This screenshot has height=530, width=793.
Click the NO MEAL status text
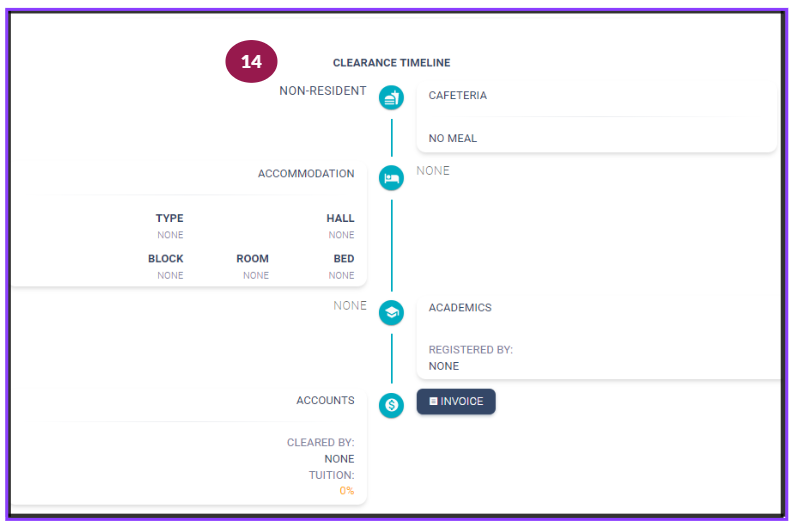pyautogui.click(x=453, y=138)
